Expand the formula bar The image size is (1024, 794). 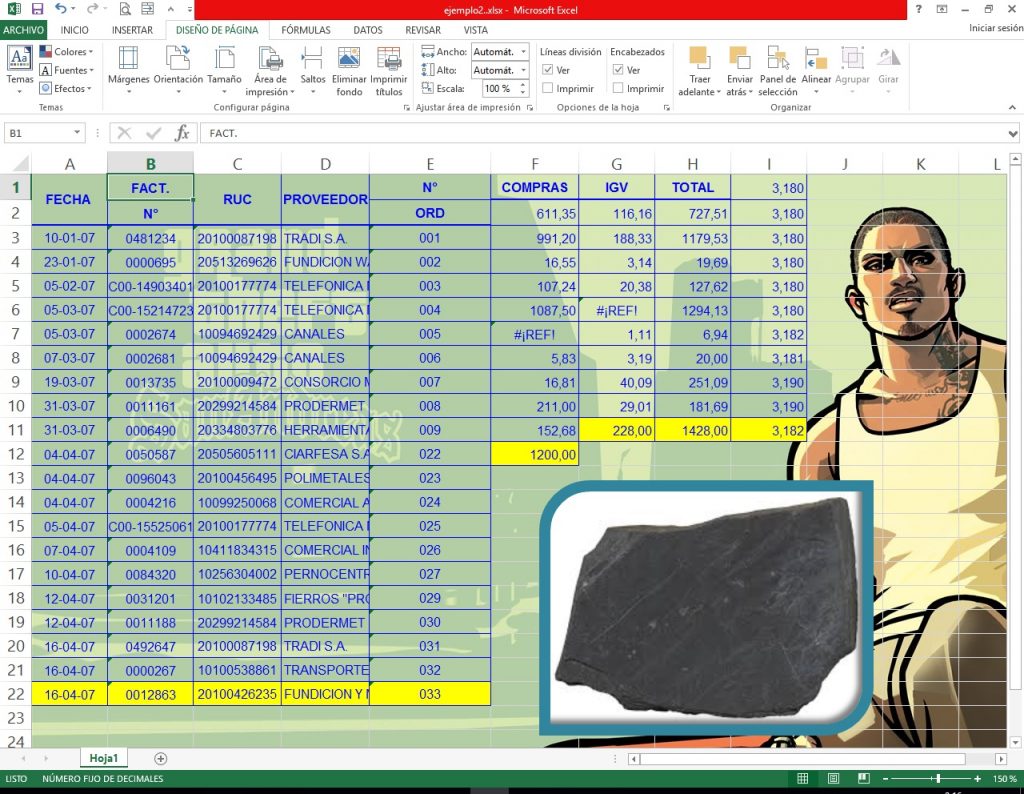1012,133
